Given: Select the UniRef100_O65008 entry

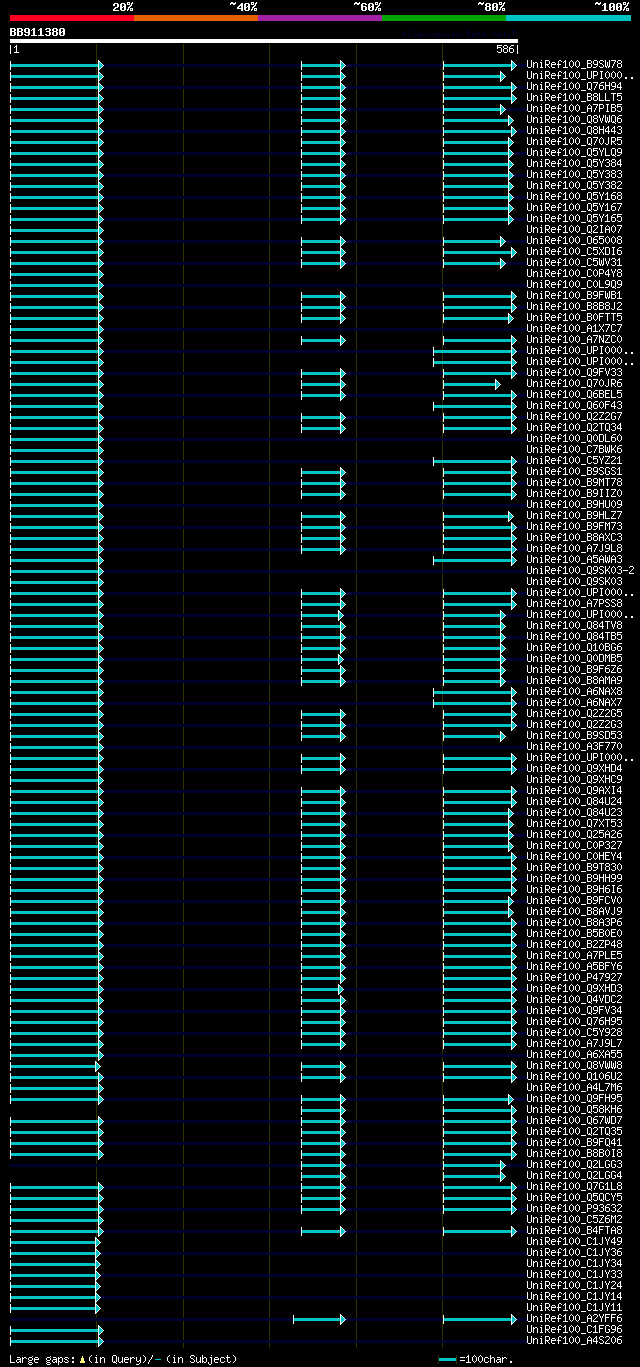Looking at the screenshot, I should click(574, 240).
